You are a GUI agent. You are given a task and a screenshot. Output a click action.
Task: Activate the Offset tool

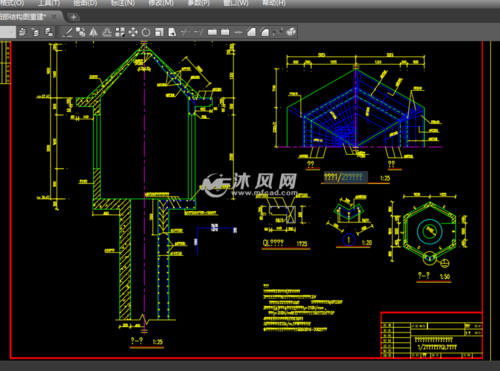[x=107, y=32]
